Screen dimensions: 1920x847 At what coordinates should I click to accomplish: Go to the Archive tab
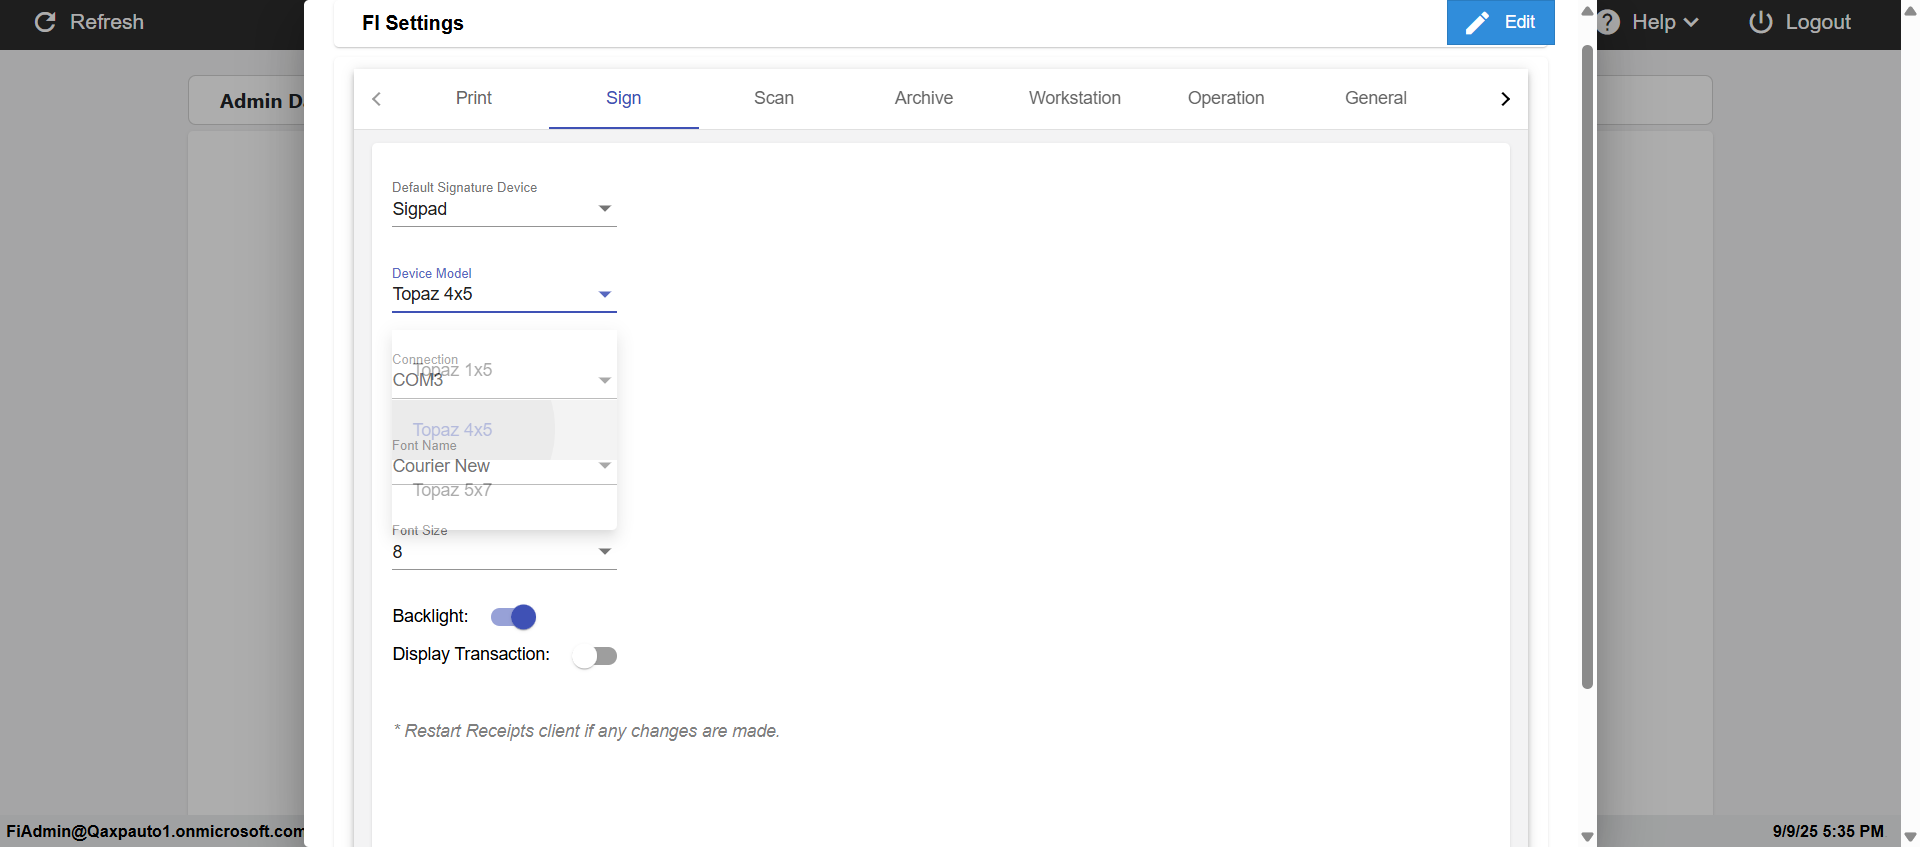tap(924, 98)
